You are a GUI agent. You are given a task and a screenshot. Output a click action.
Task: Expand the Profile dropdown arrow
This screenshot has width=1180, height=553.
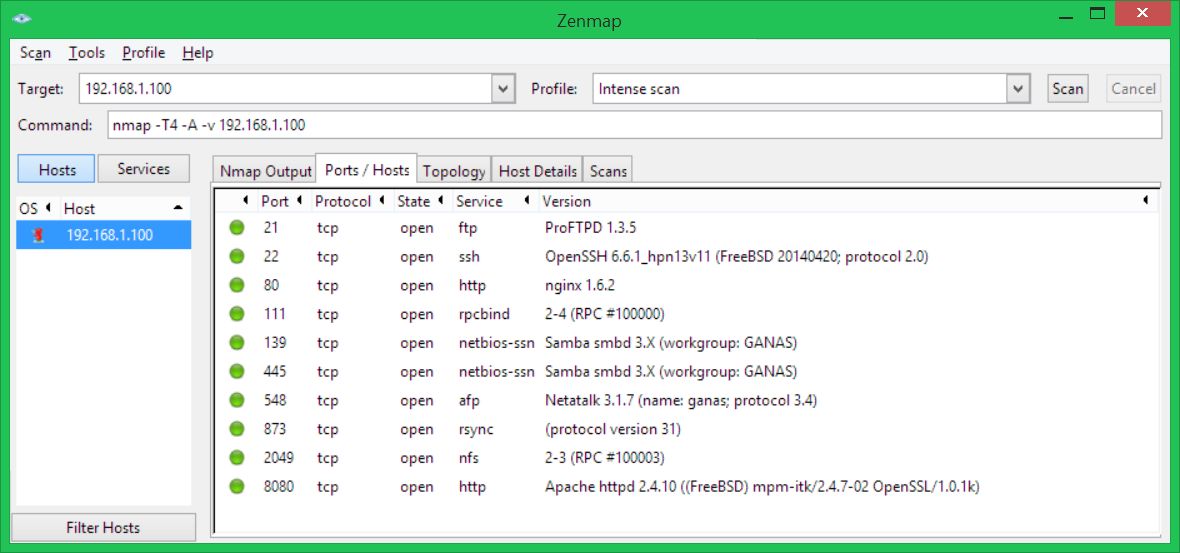(x=1018, y=89)
